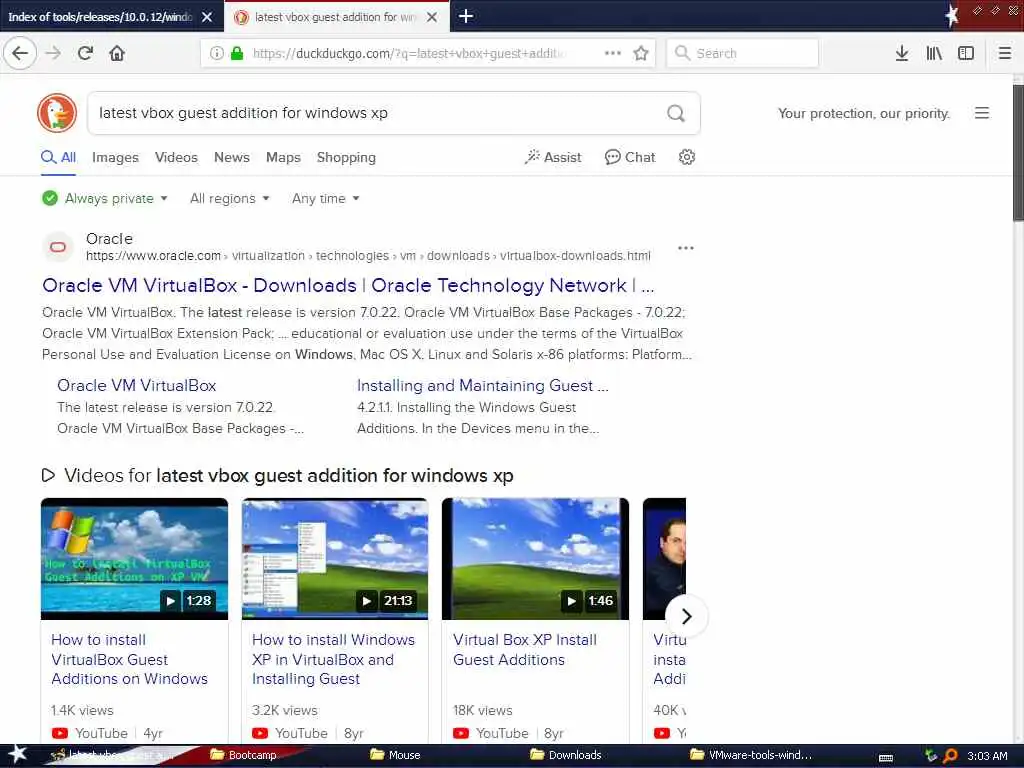Image resolution: width=1024 pixels, height=768 pixels.
Task: Open the search settings gear
Action: click(x=686, y=157)
